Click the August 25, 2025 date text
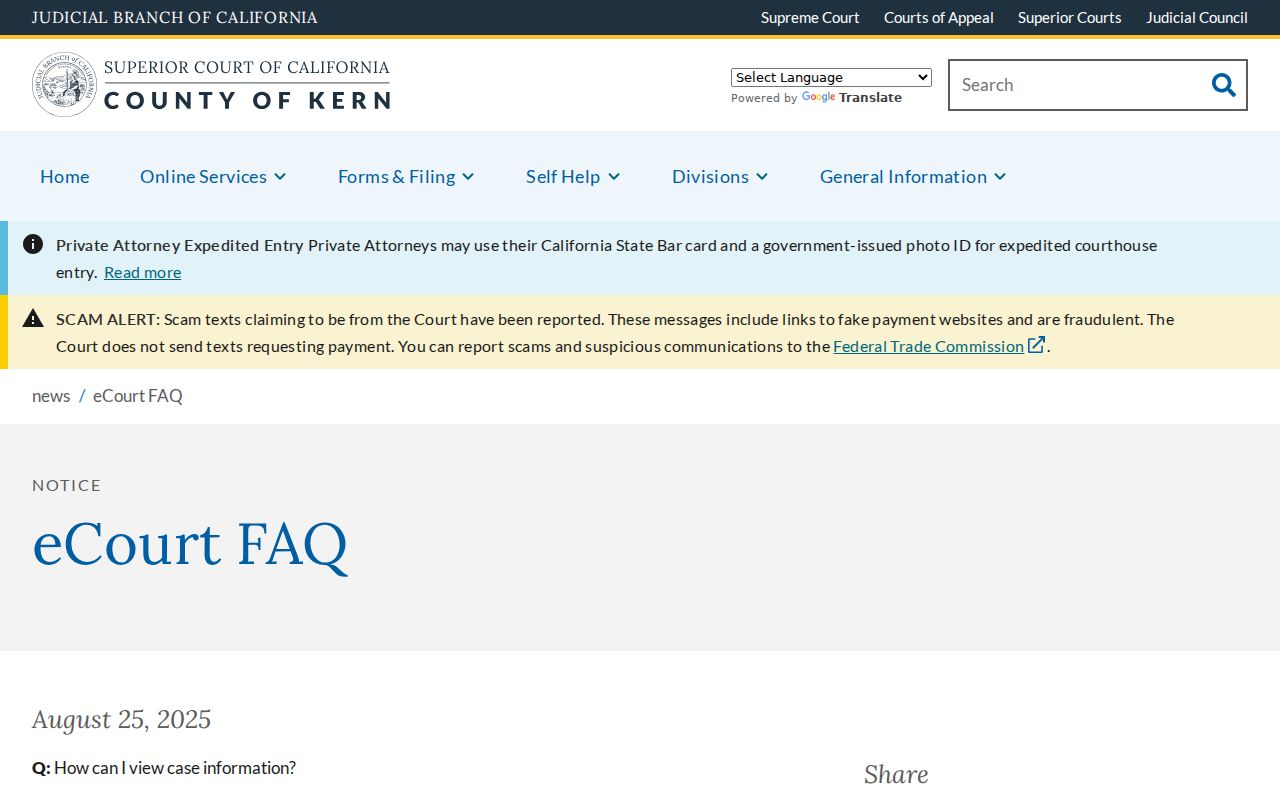The width and height of the screenshot is (1280, 800). point(122,719)
